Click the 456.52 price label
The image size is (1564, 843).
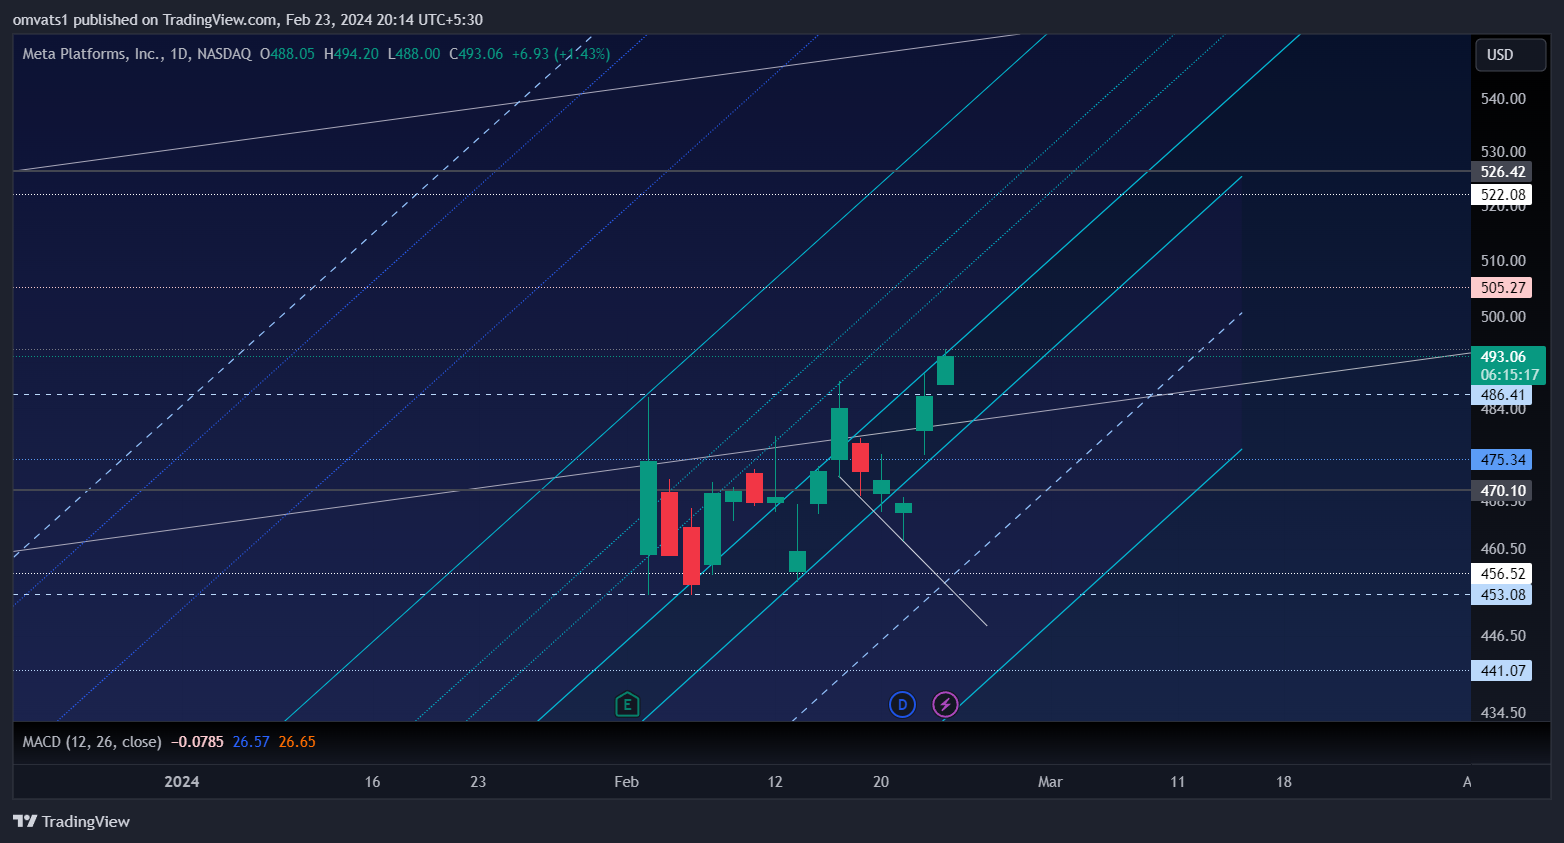point(1501,574)
